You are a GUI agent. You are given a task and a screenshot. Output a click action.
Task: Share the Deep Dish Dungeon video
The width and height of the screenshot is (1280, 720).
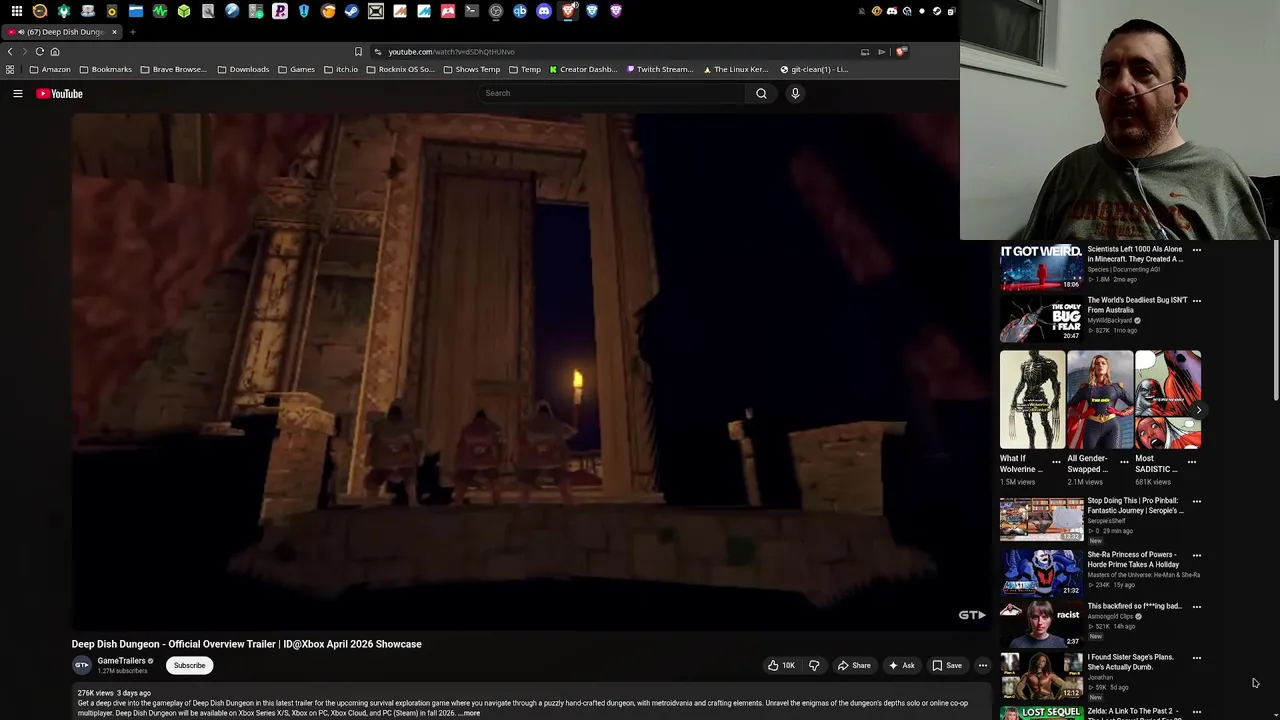[x=854, y=665]
